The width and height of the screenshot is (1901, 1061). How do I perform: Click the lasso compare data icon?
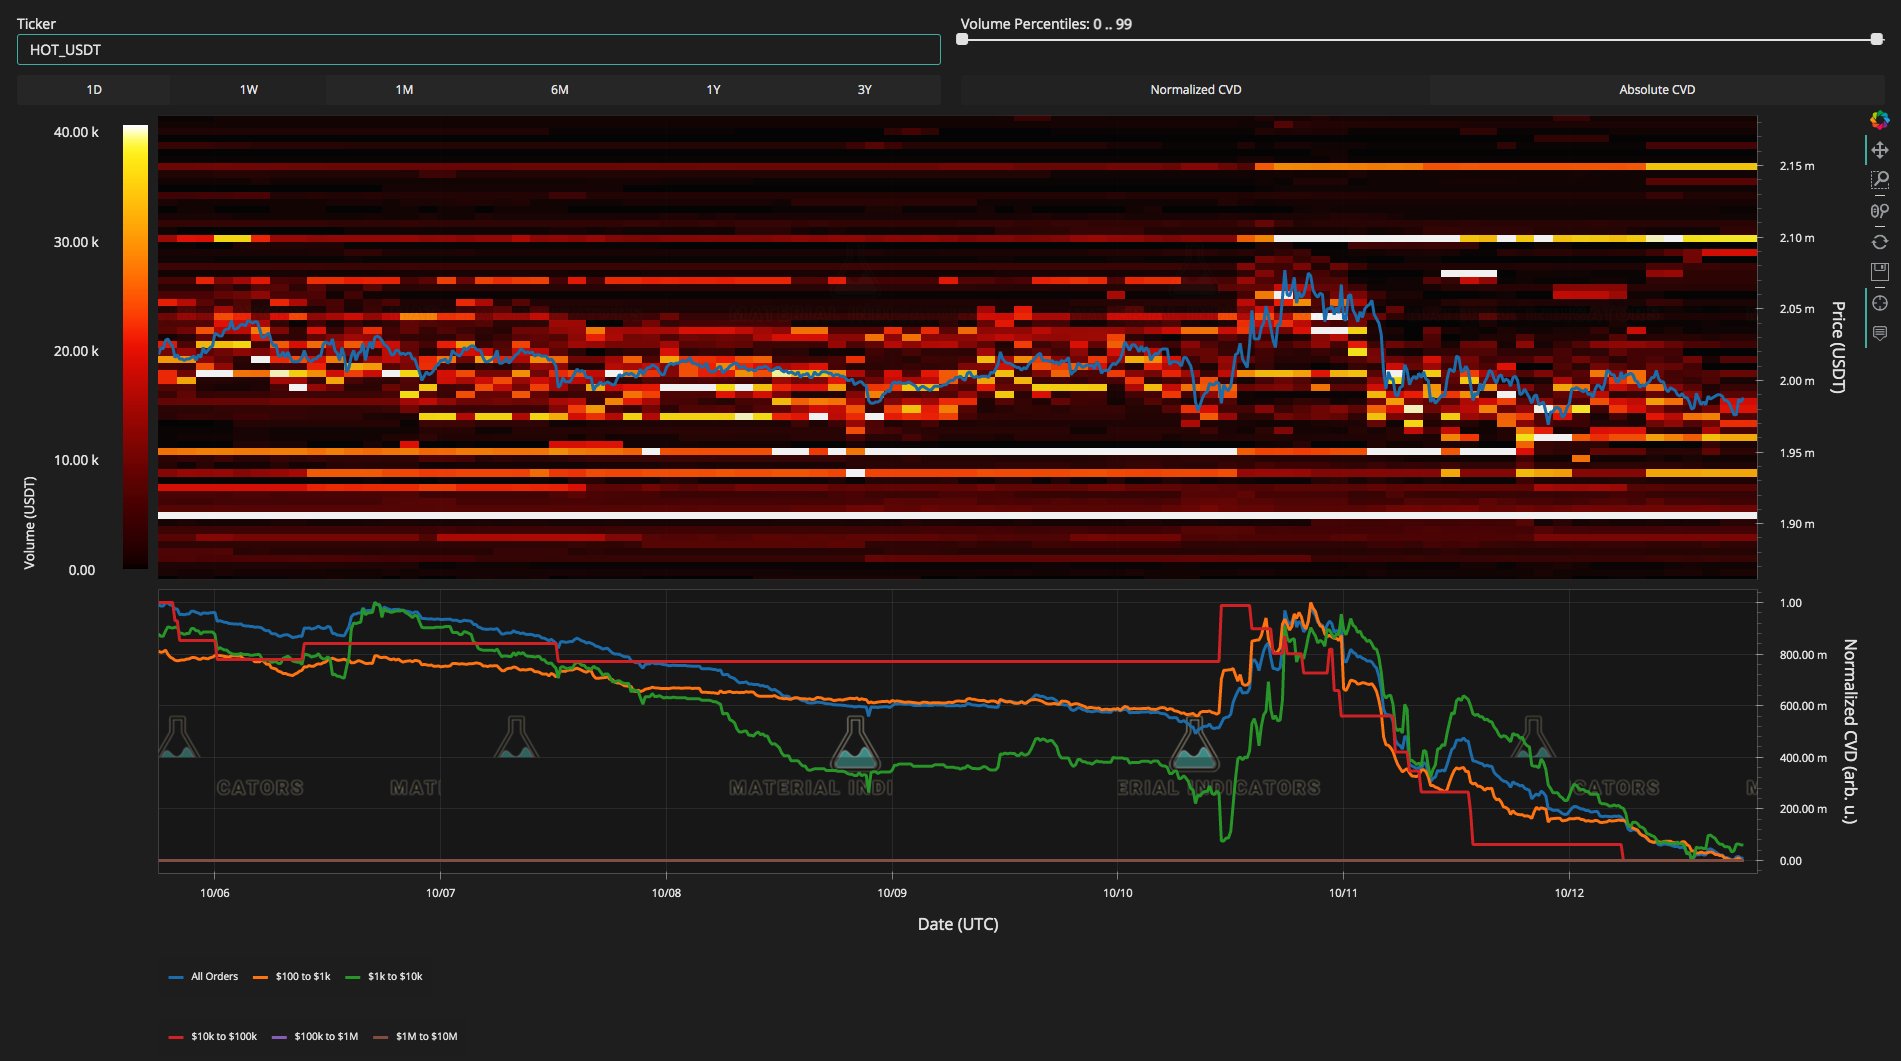coord(1881,211)
